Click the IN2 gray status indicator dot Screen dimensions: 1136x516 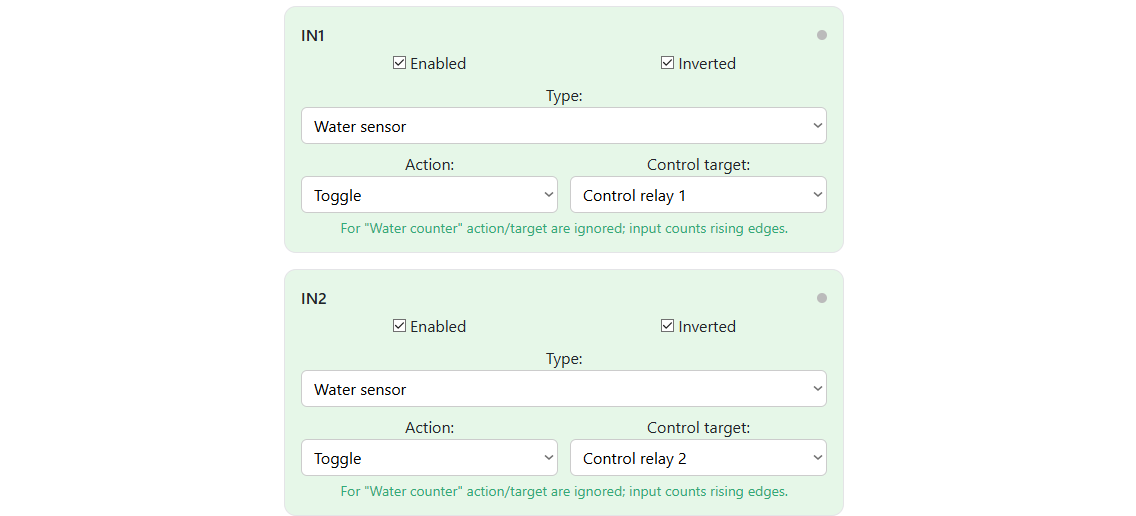click(822, 298)
